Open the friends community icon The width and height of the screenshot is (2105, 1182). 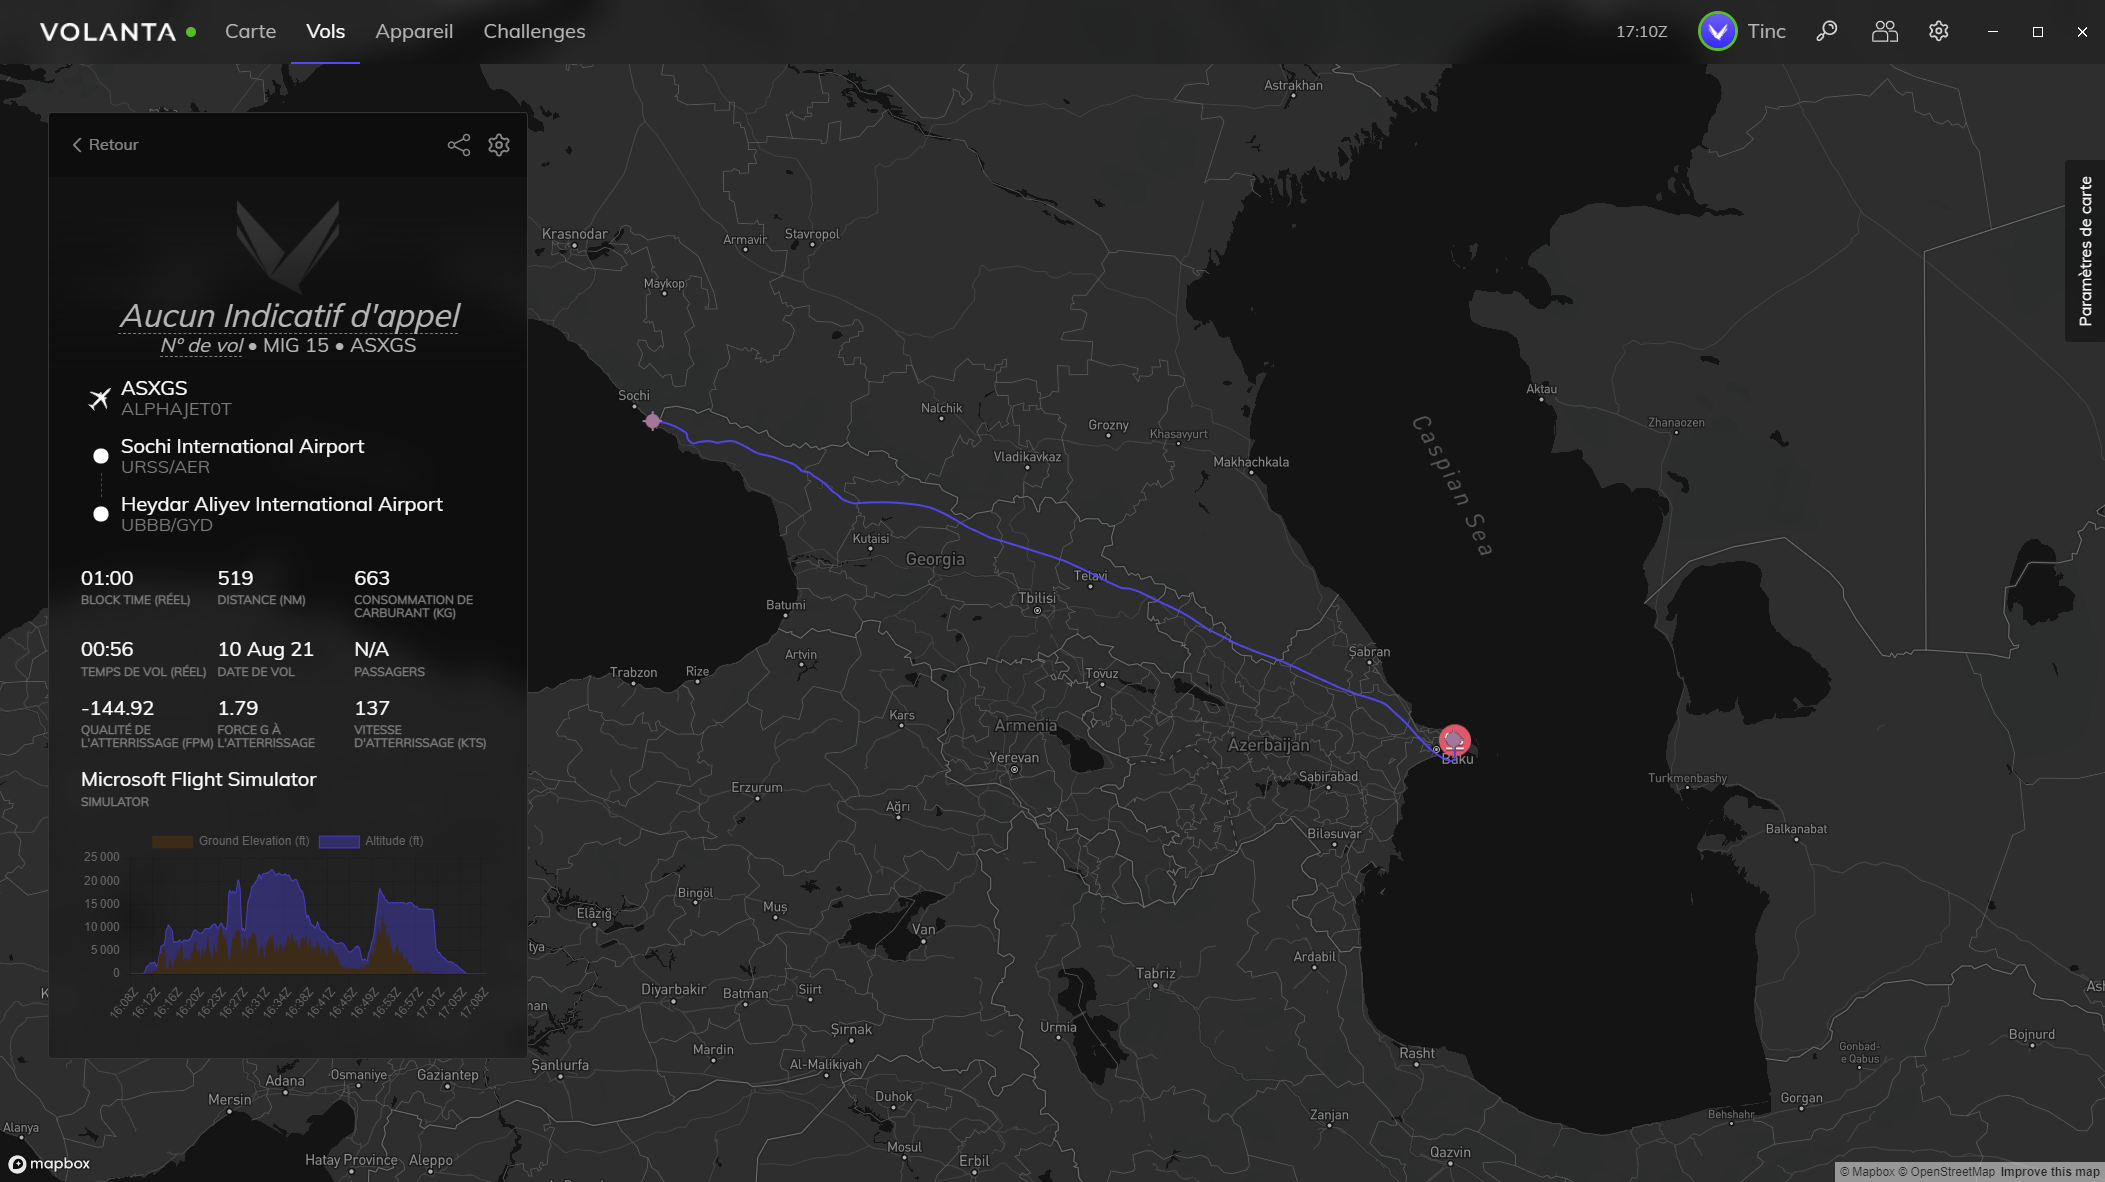pyautogui.click(x=1884, y=31)
